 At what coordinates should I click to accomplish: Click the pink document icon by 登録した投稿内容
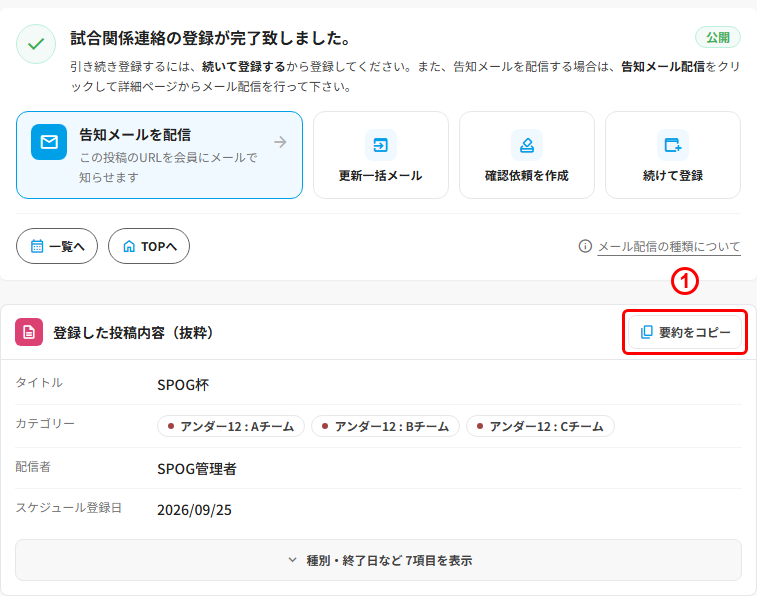29,332
